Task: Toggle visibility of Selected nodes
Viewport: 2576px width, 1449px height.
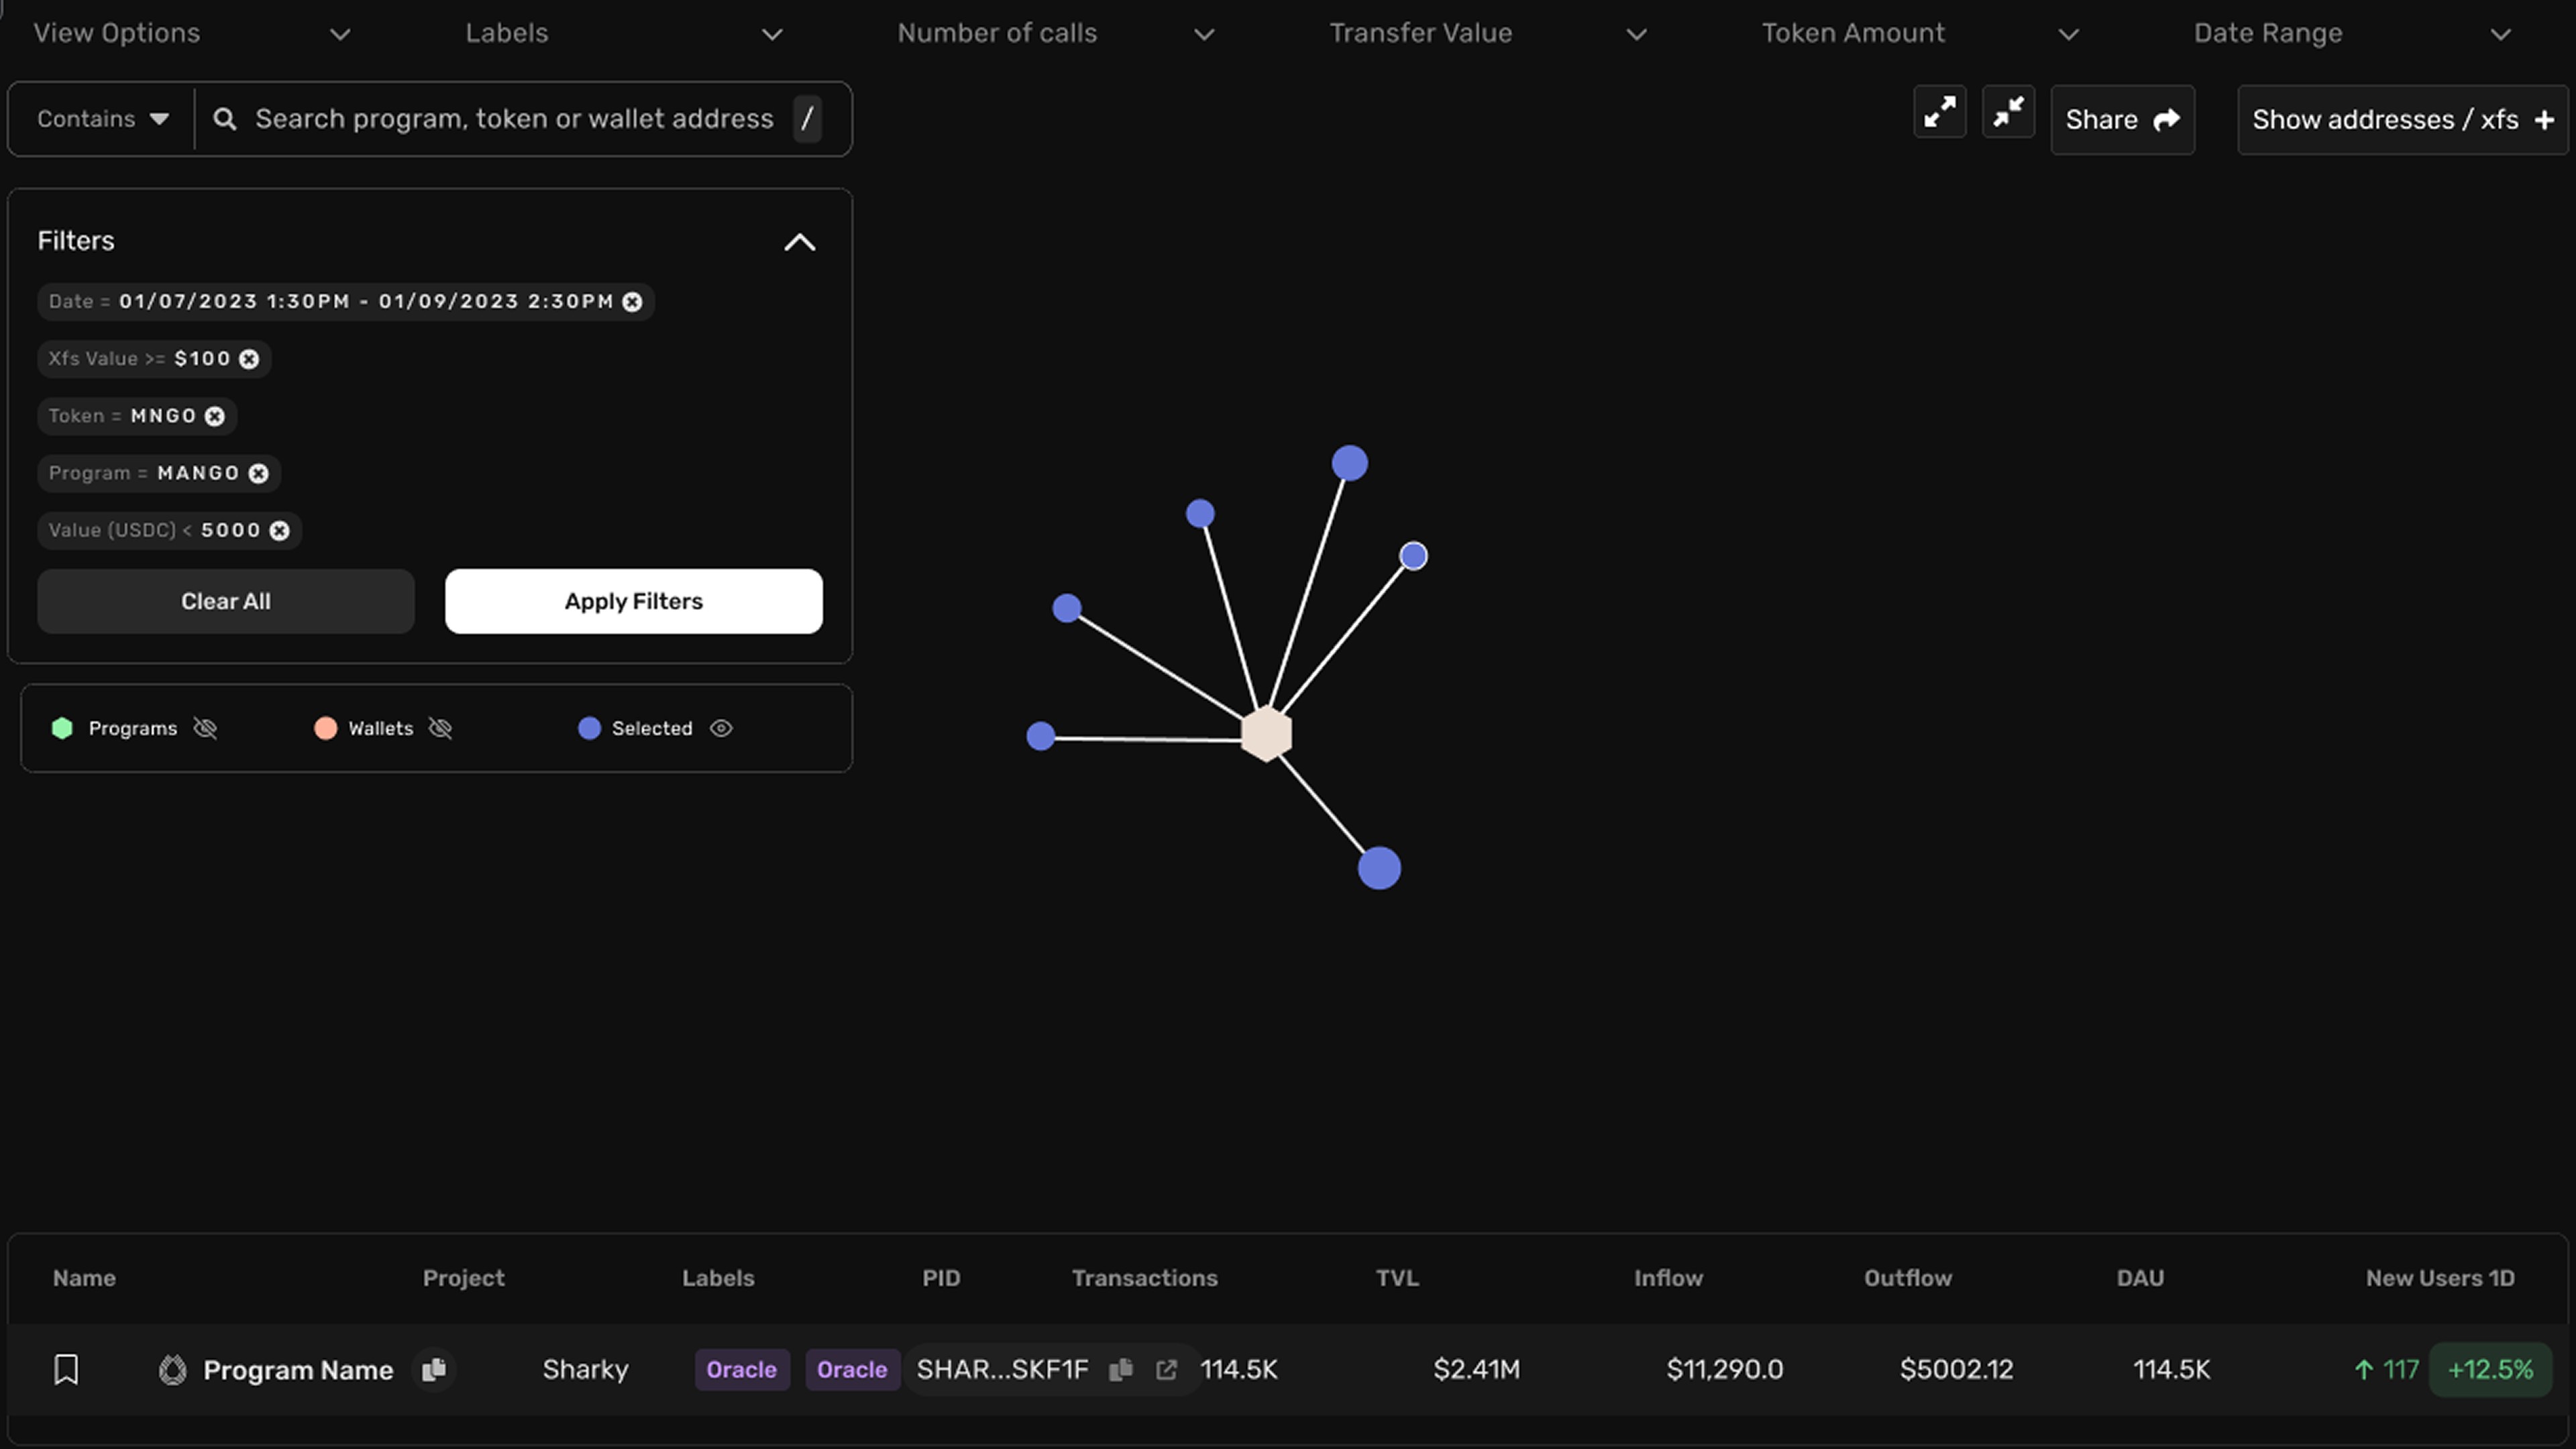Action: [x=721, y=728]
